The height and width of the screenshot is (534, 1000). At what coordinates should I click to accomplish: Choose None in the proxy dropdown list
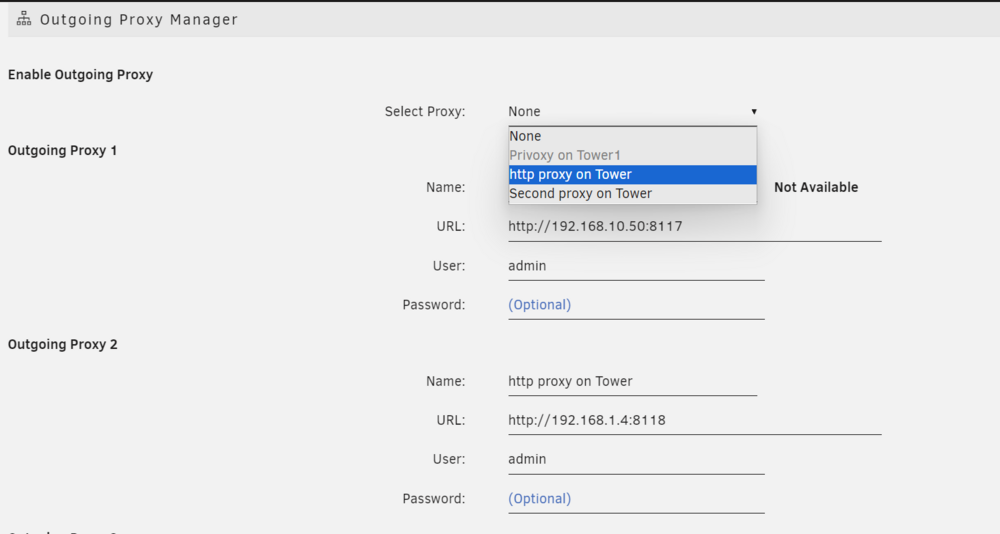[633, 136]
